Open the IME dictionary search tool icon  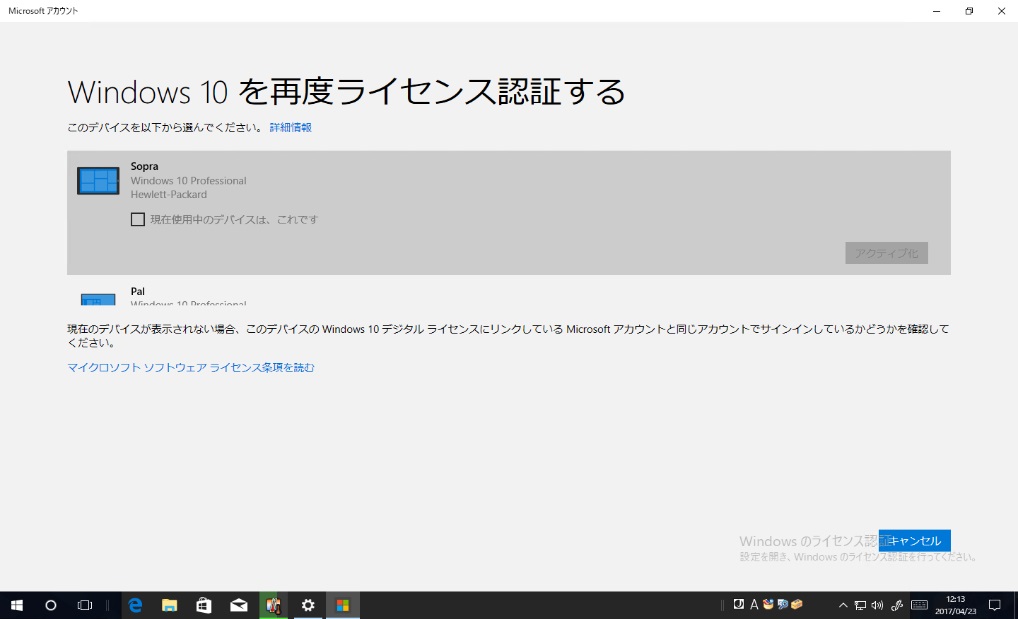point(782,604)
